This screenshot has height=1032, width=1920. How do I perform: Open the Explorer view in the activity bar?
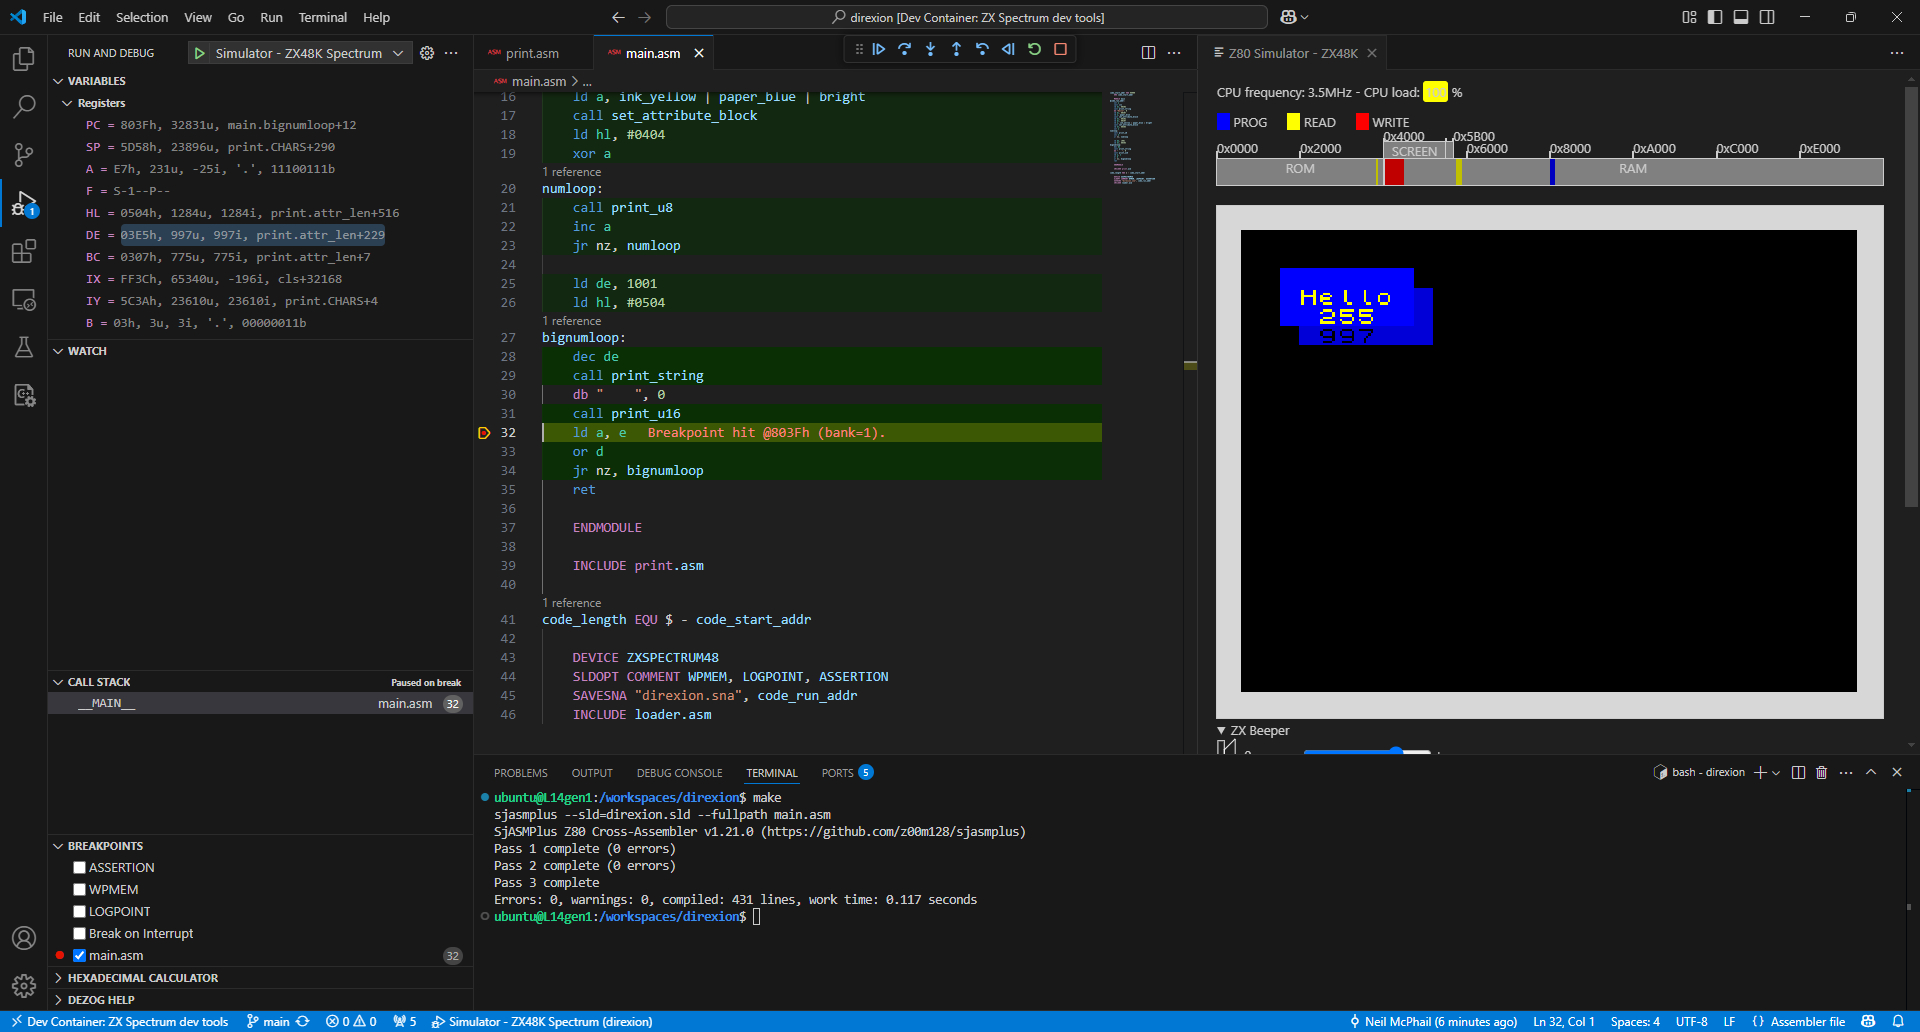coord(23,59)
